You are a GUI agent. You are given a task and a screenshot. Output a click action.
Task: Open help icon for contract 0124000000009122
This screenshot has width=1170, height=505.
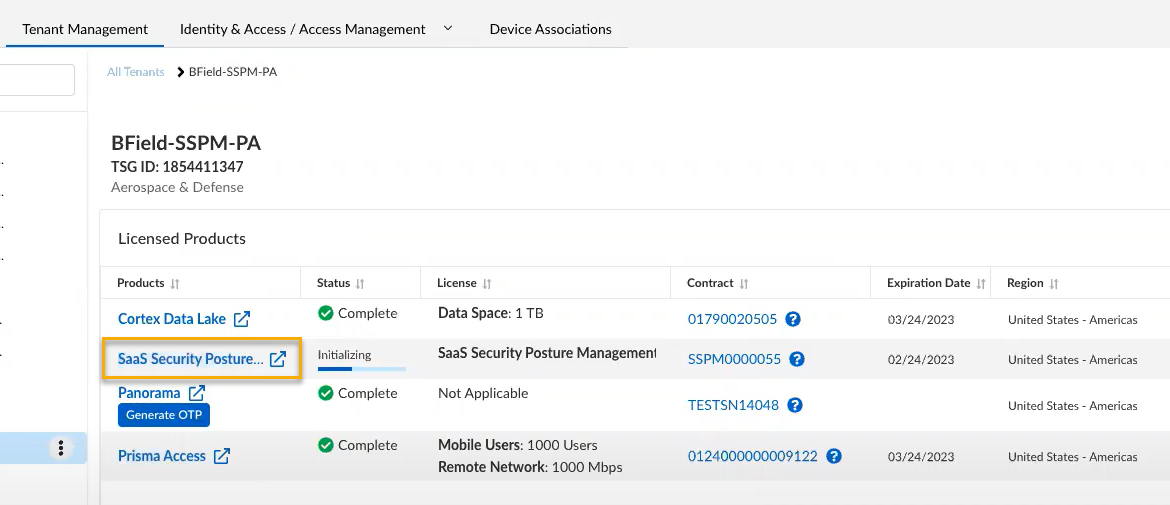pos(834,456)
